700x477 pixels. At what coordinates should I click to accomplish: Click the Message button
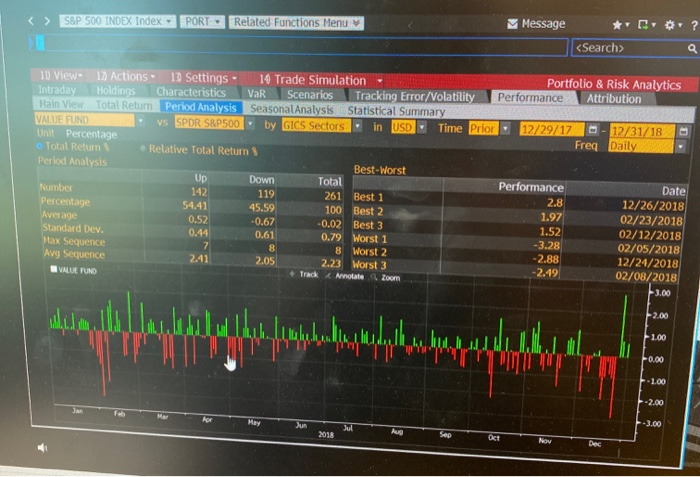click(536, 24)
